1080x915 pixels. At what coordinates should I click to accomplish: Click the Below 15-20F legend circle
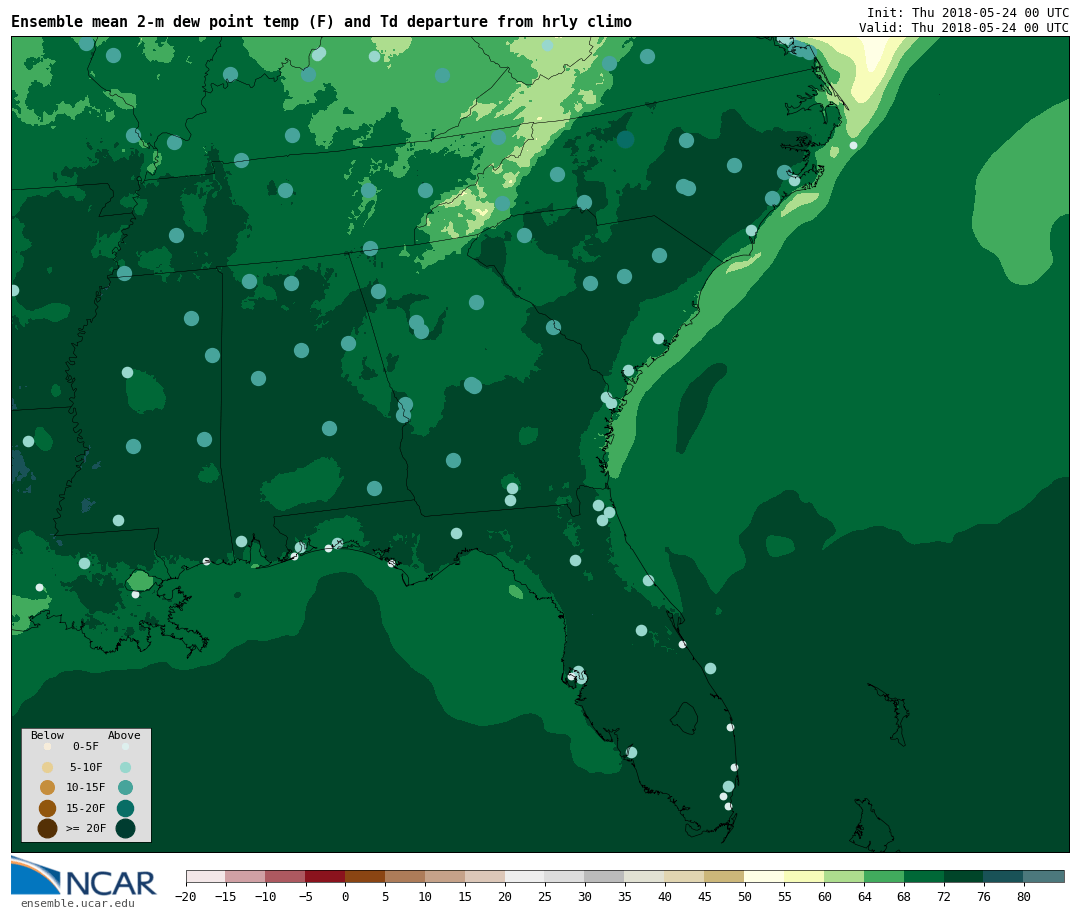tap(48, 808)
